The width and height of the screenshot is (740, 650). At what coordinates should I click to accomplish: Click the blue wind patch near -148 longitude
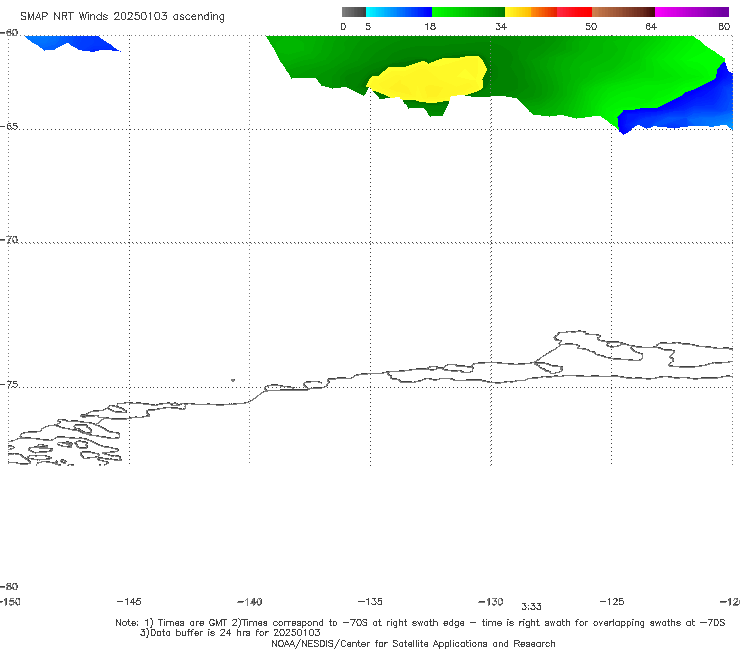(x=71, y=43)
